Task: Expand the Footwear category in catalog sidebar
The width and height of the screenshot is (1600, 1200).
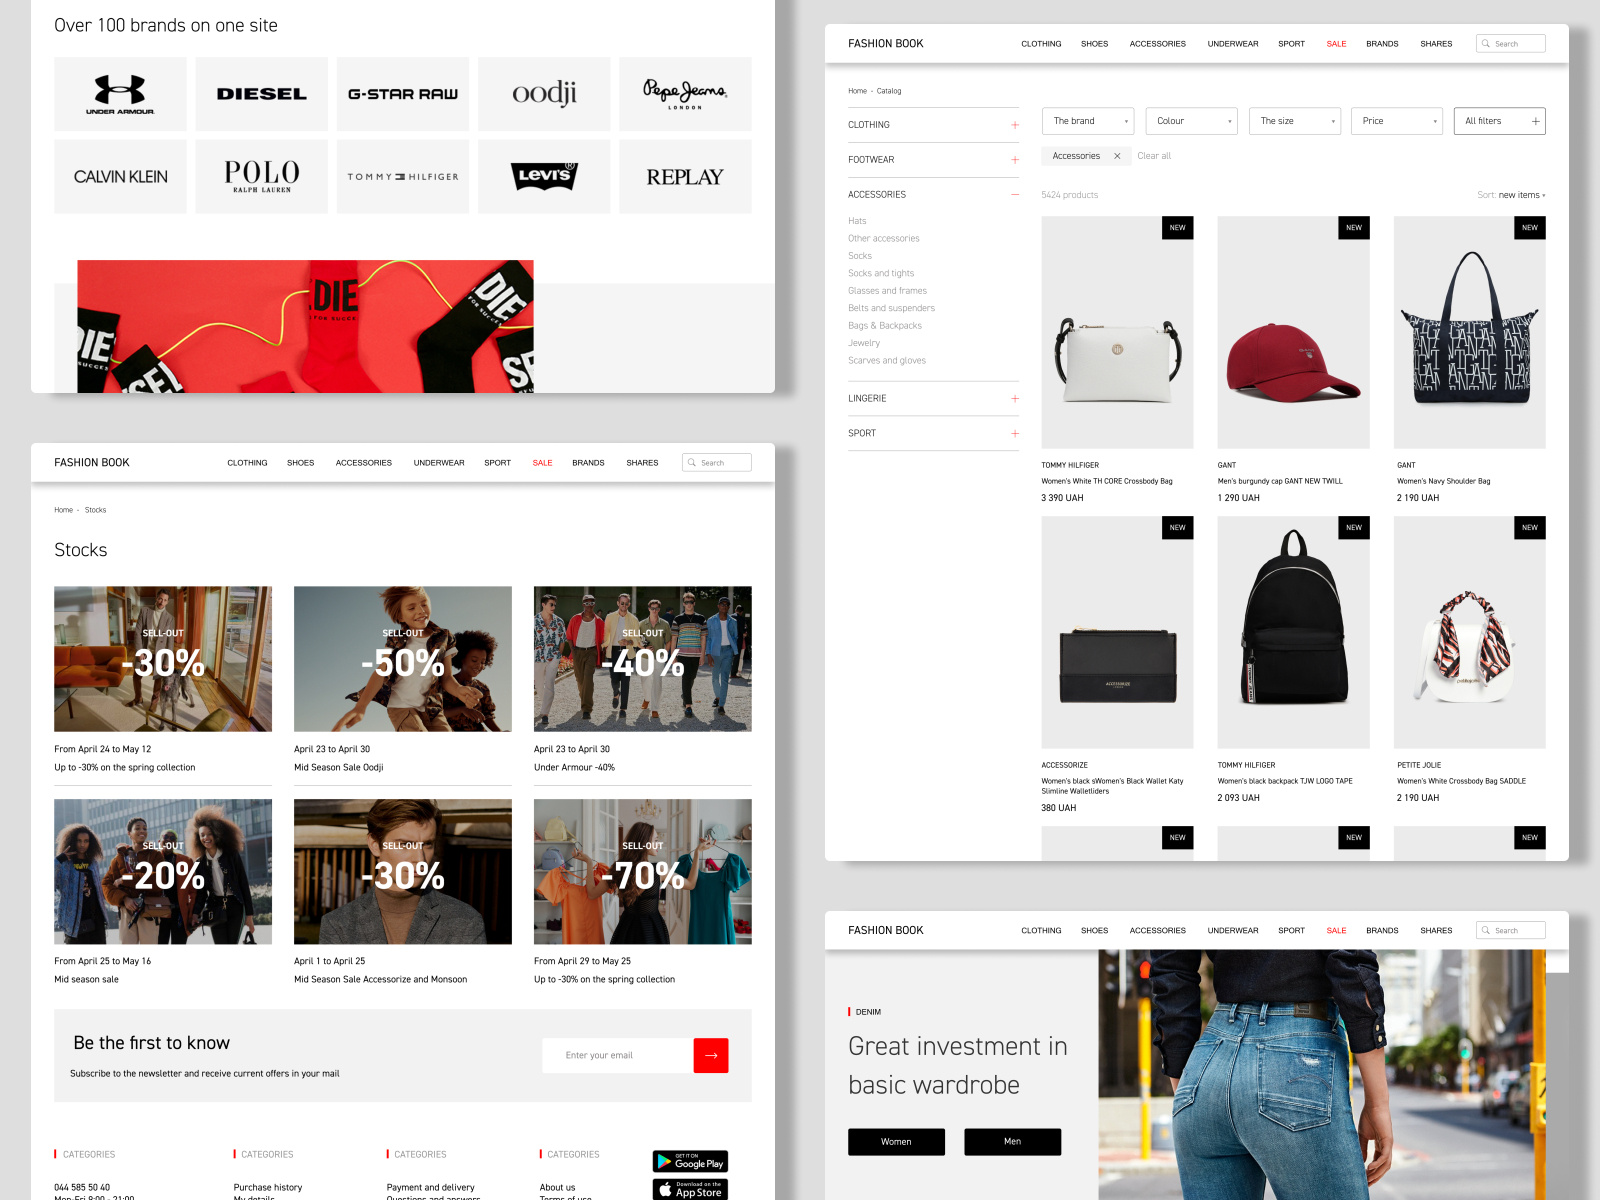Action: (x=1015, y=160)
